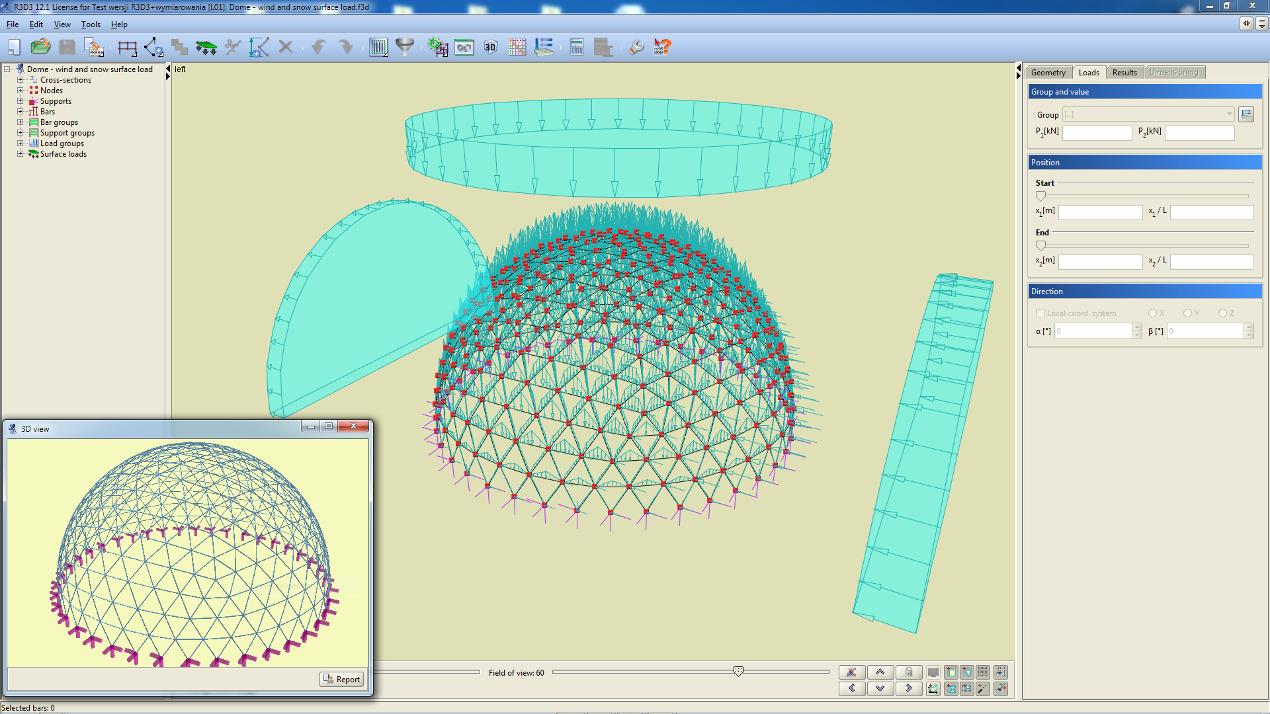The height and width of the screenshot is (714, 1270).
Task: Click the Report button in 3D view
Action: point(341,679)
